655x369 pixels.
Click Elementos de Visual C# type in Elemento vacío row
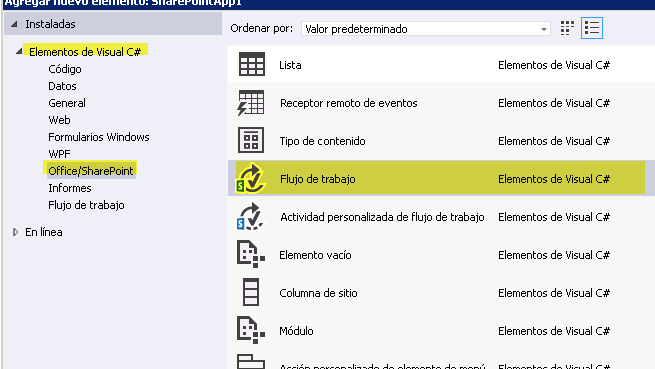tap(554, 255)
